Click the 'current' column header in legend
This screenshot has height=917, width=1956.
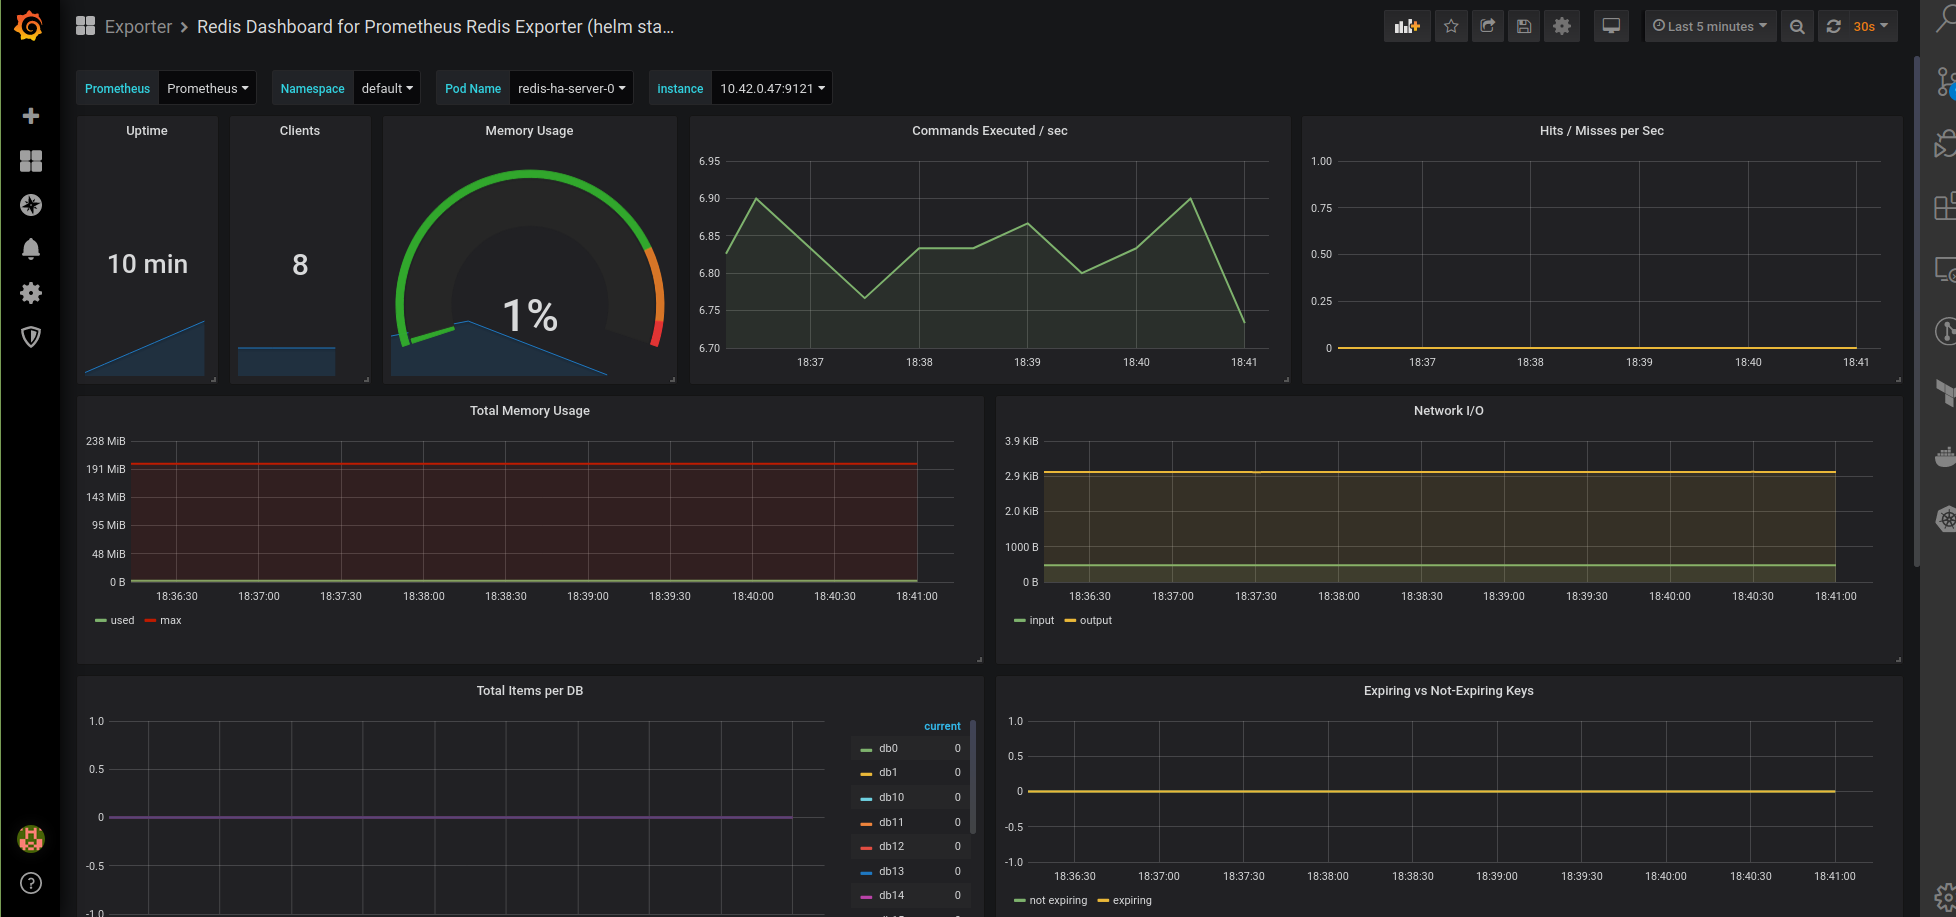pyautogui.click(x=942, y=727)
